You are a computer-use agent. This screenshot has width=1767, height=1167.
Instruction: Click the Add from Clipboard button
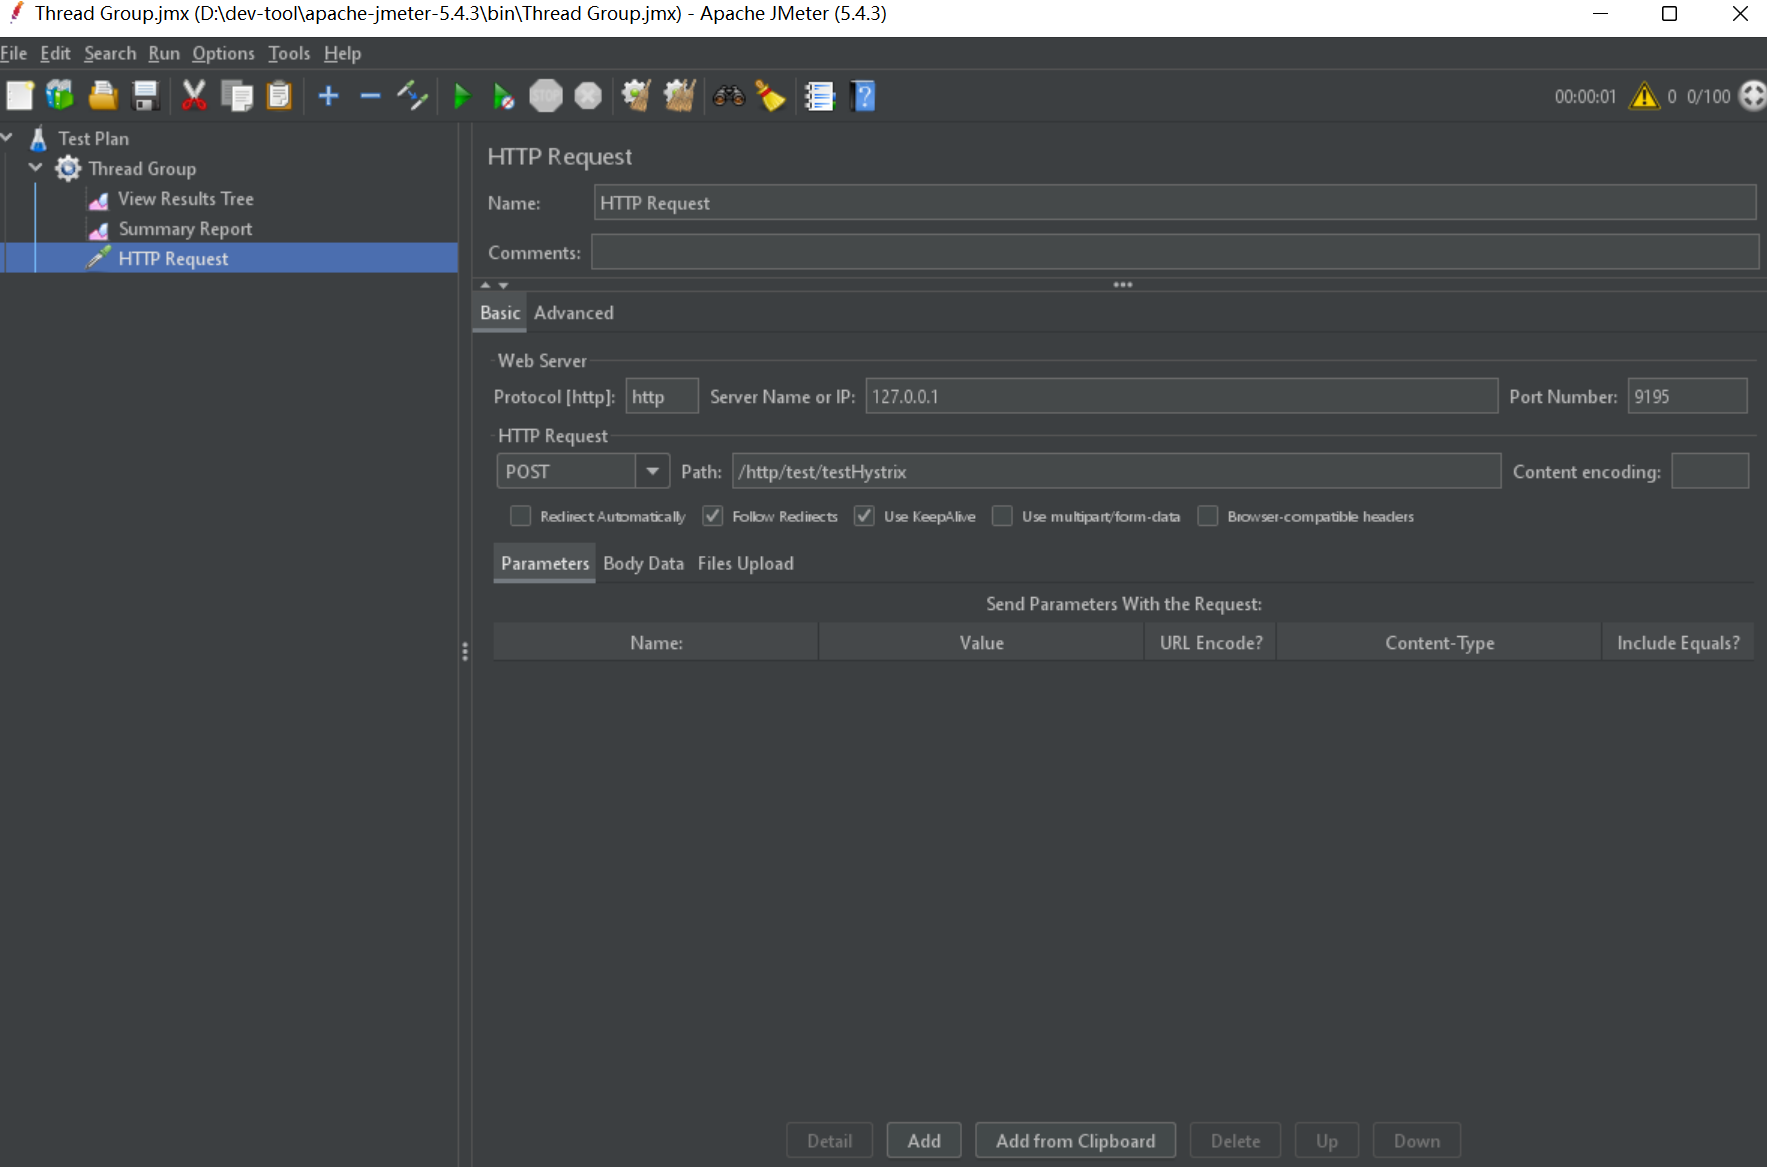[1075, 1140]
